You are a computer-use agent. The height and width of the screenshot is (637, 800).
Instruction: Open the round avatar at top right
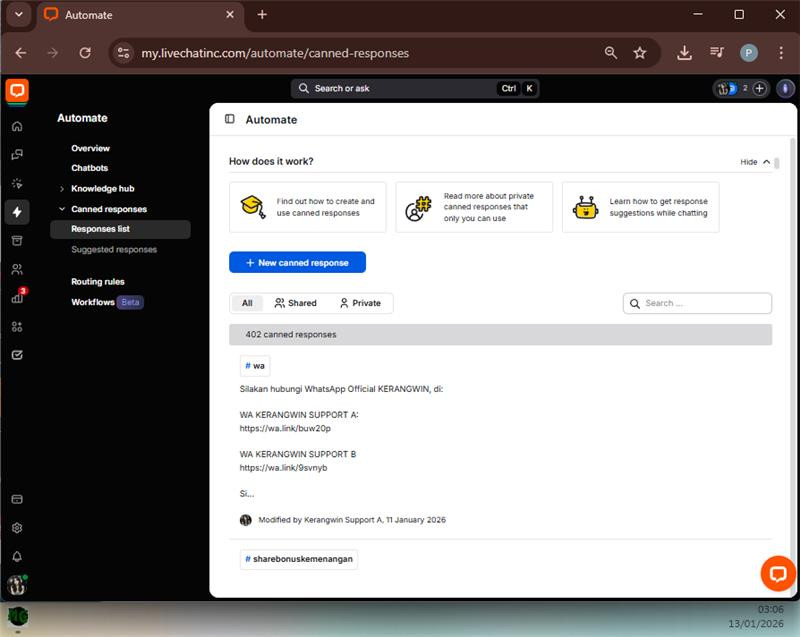(x=785, y=88)
